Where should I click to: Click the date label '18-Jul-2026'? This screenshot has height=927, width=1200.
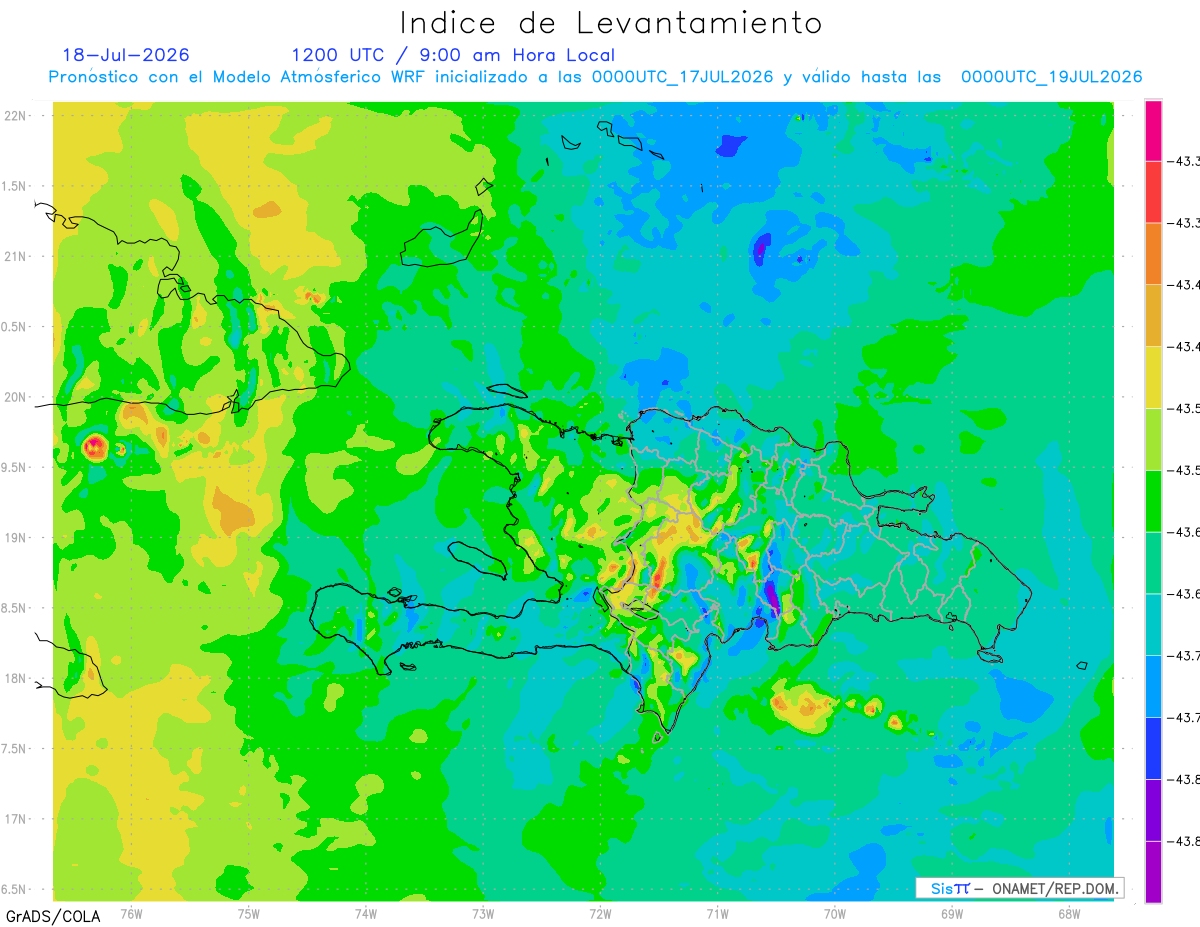tap(126, 55)
